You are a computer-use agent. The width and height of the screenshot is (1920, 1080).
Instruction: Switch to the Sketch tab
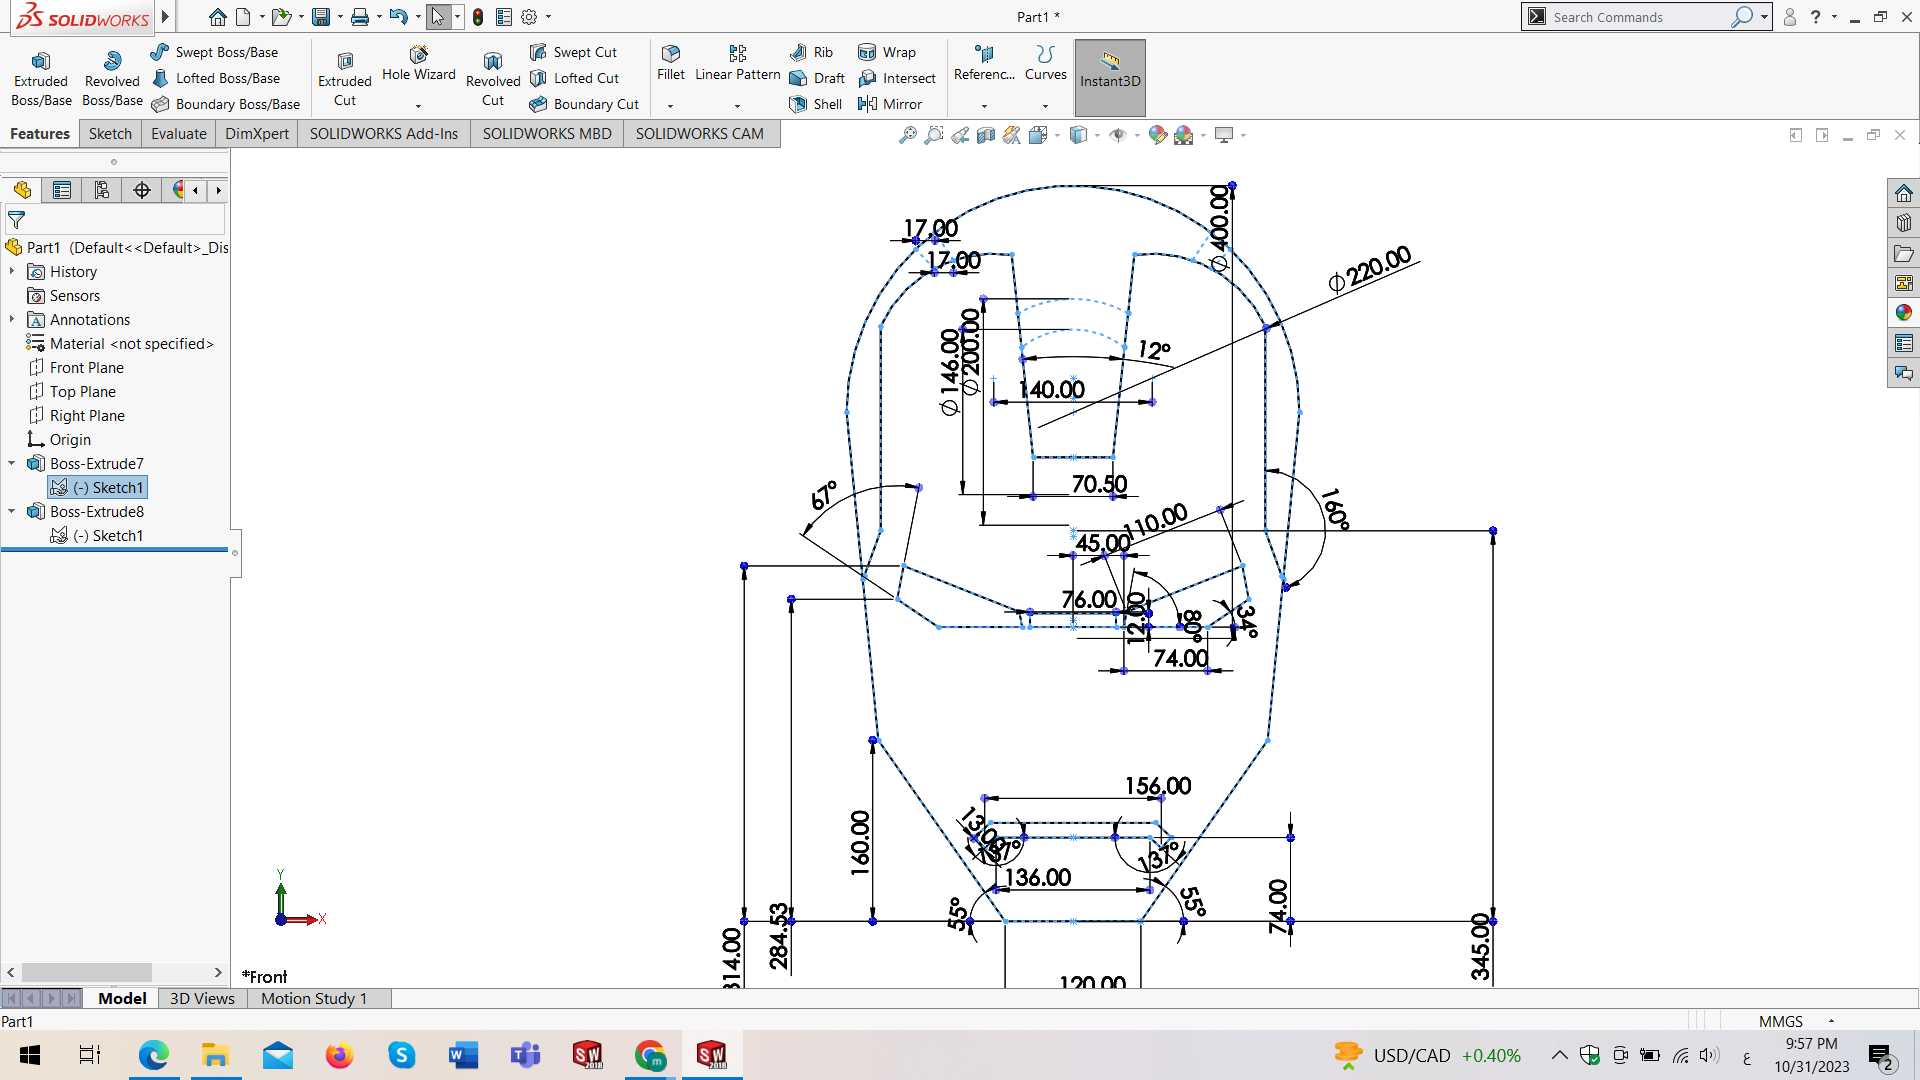click(x=110, y=133)
